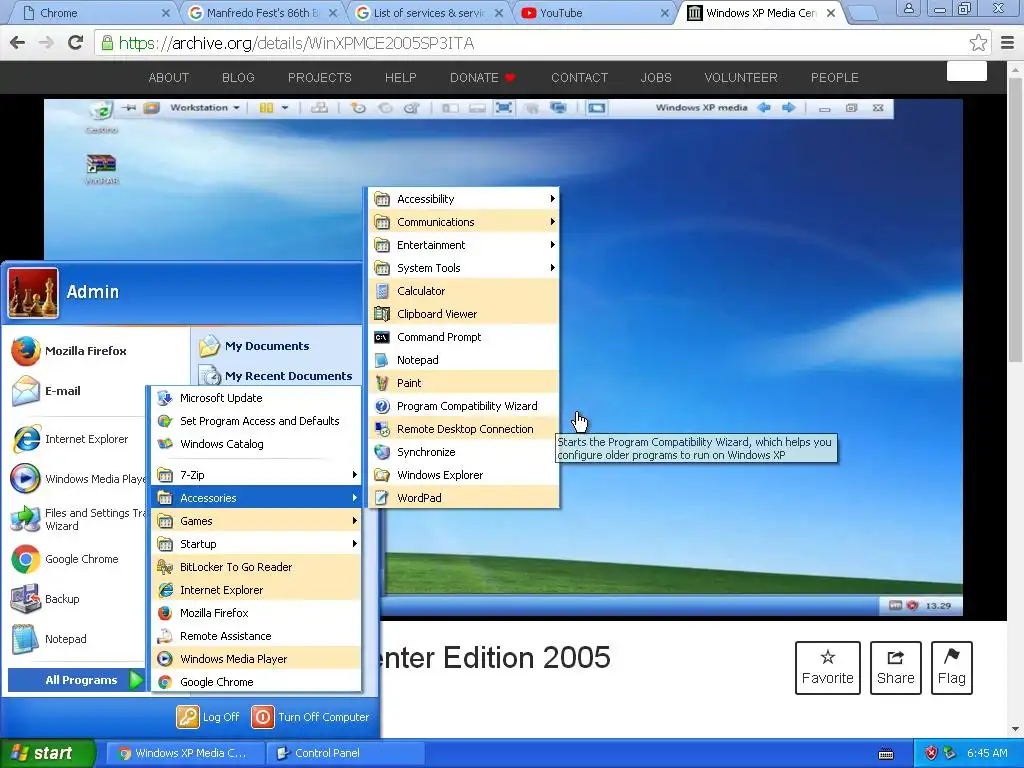Expand Entertainment submenu

464,245
